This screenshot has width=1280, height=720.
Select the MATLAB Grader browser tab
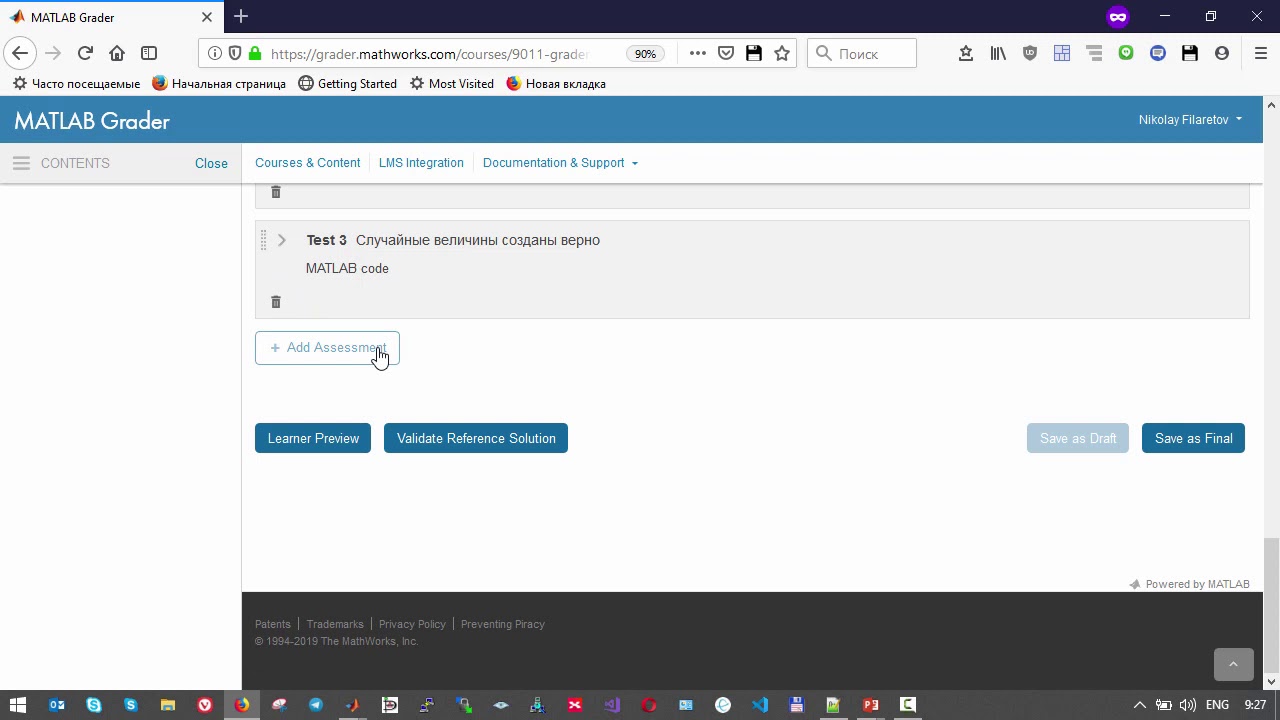coord(112,17)
